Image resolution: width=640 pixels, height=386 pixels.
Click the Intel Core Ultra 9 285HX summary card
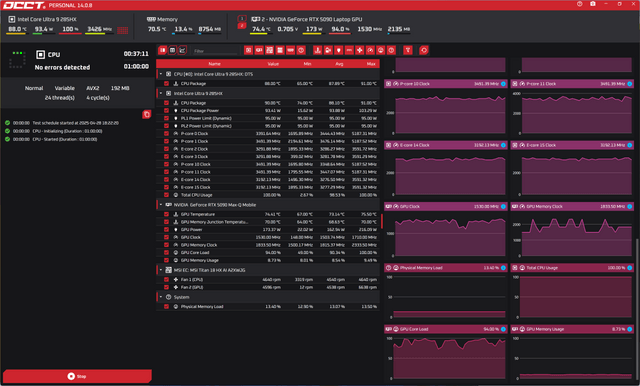(x=67, y=25)
